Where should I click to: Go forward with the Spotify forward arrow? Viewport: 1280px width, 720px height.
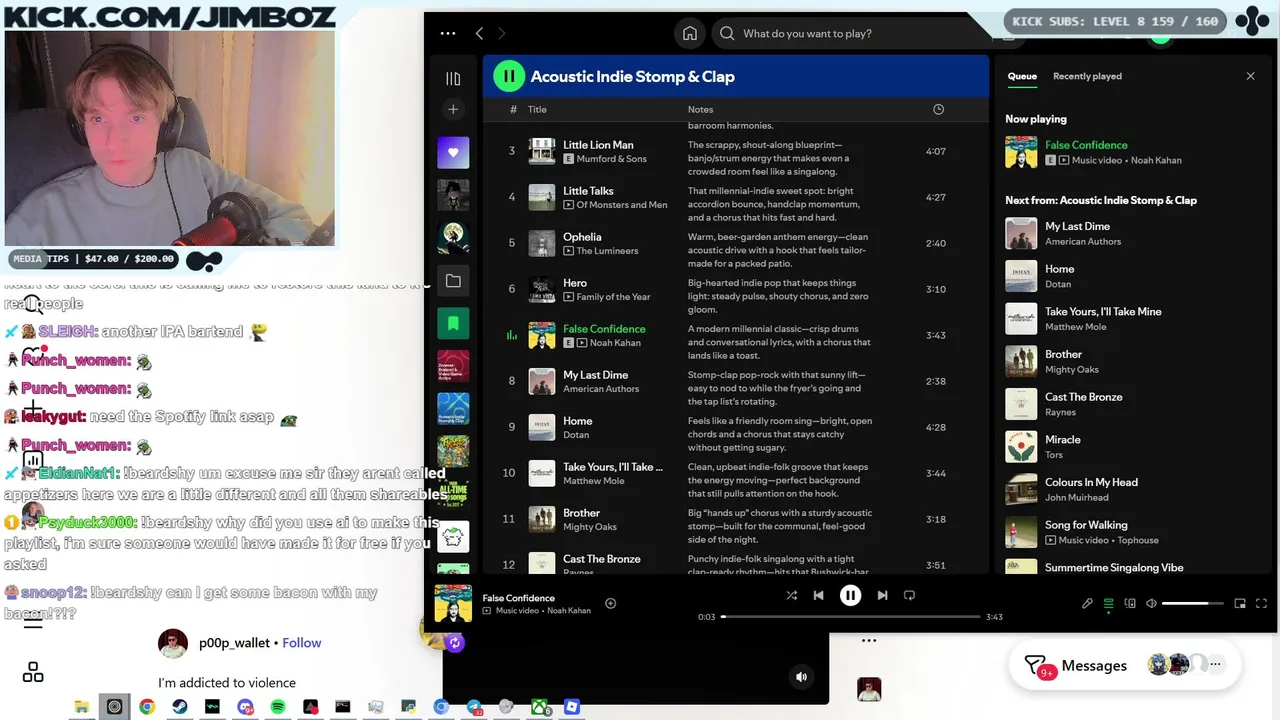501,33
